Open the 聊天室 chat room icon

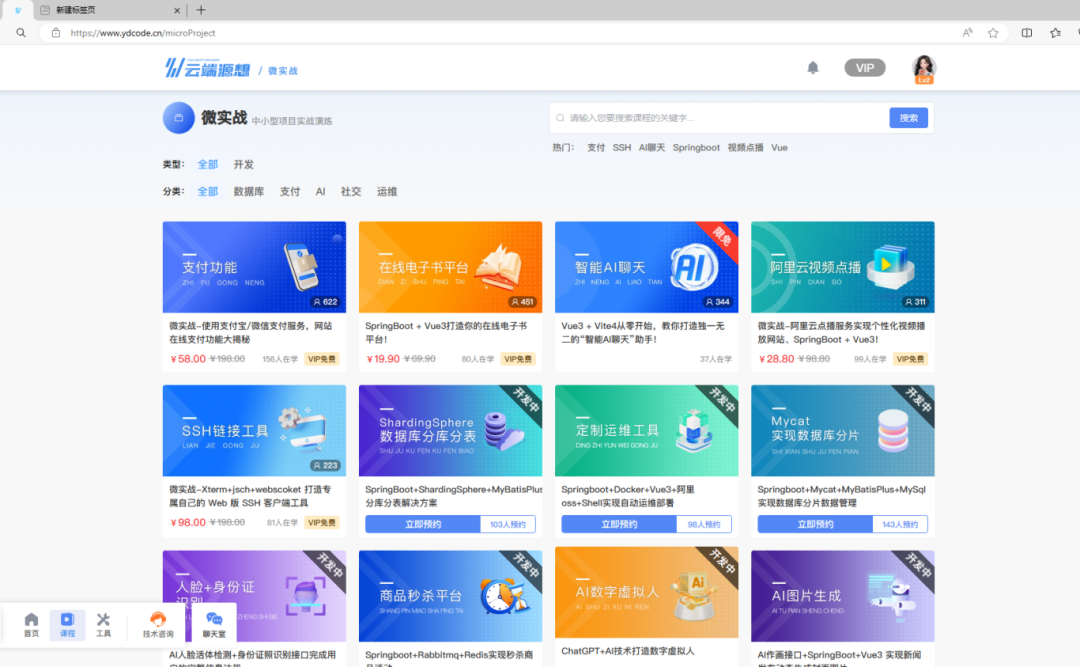(214, 624)
